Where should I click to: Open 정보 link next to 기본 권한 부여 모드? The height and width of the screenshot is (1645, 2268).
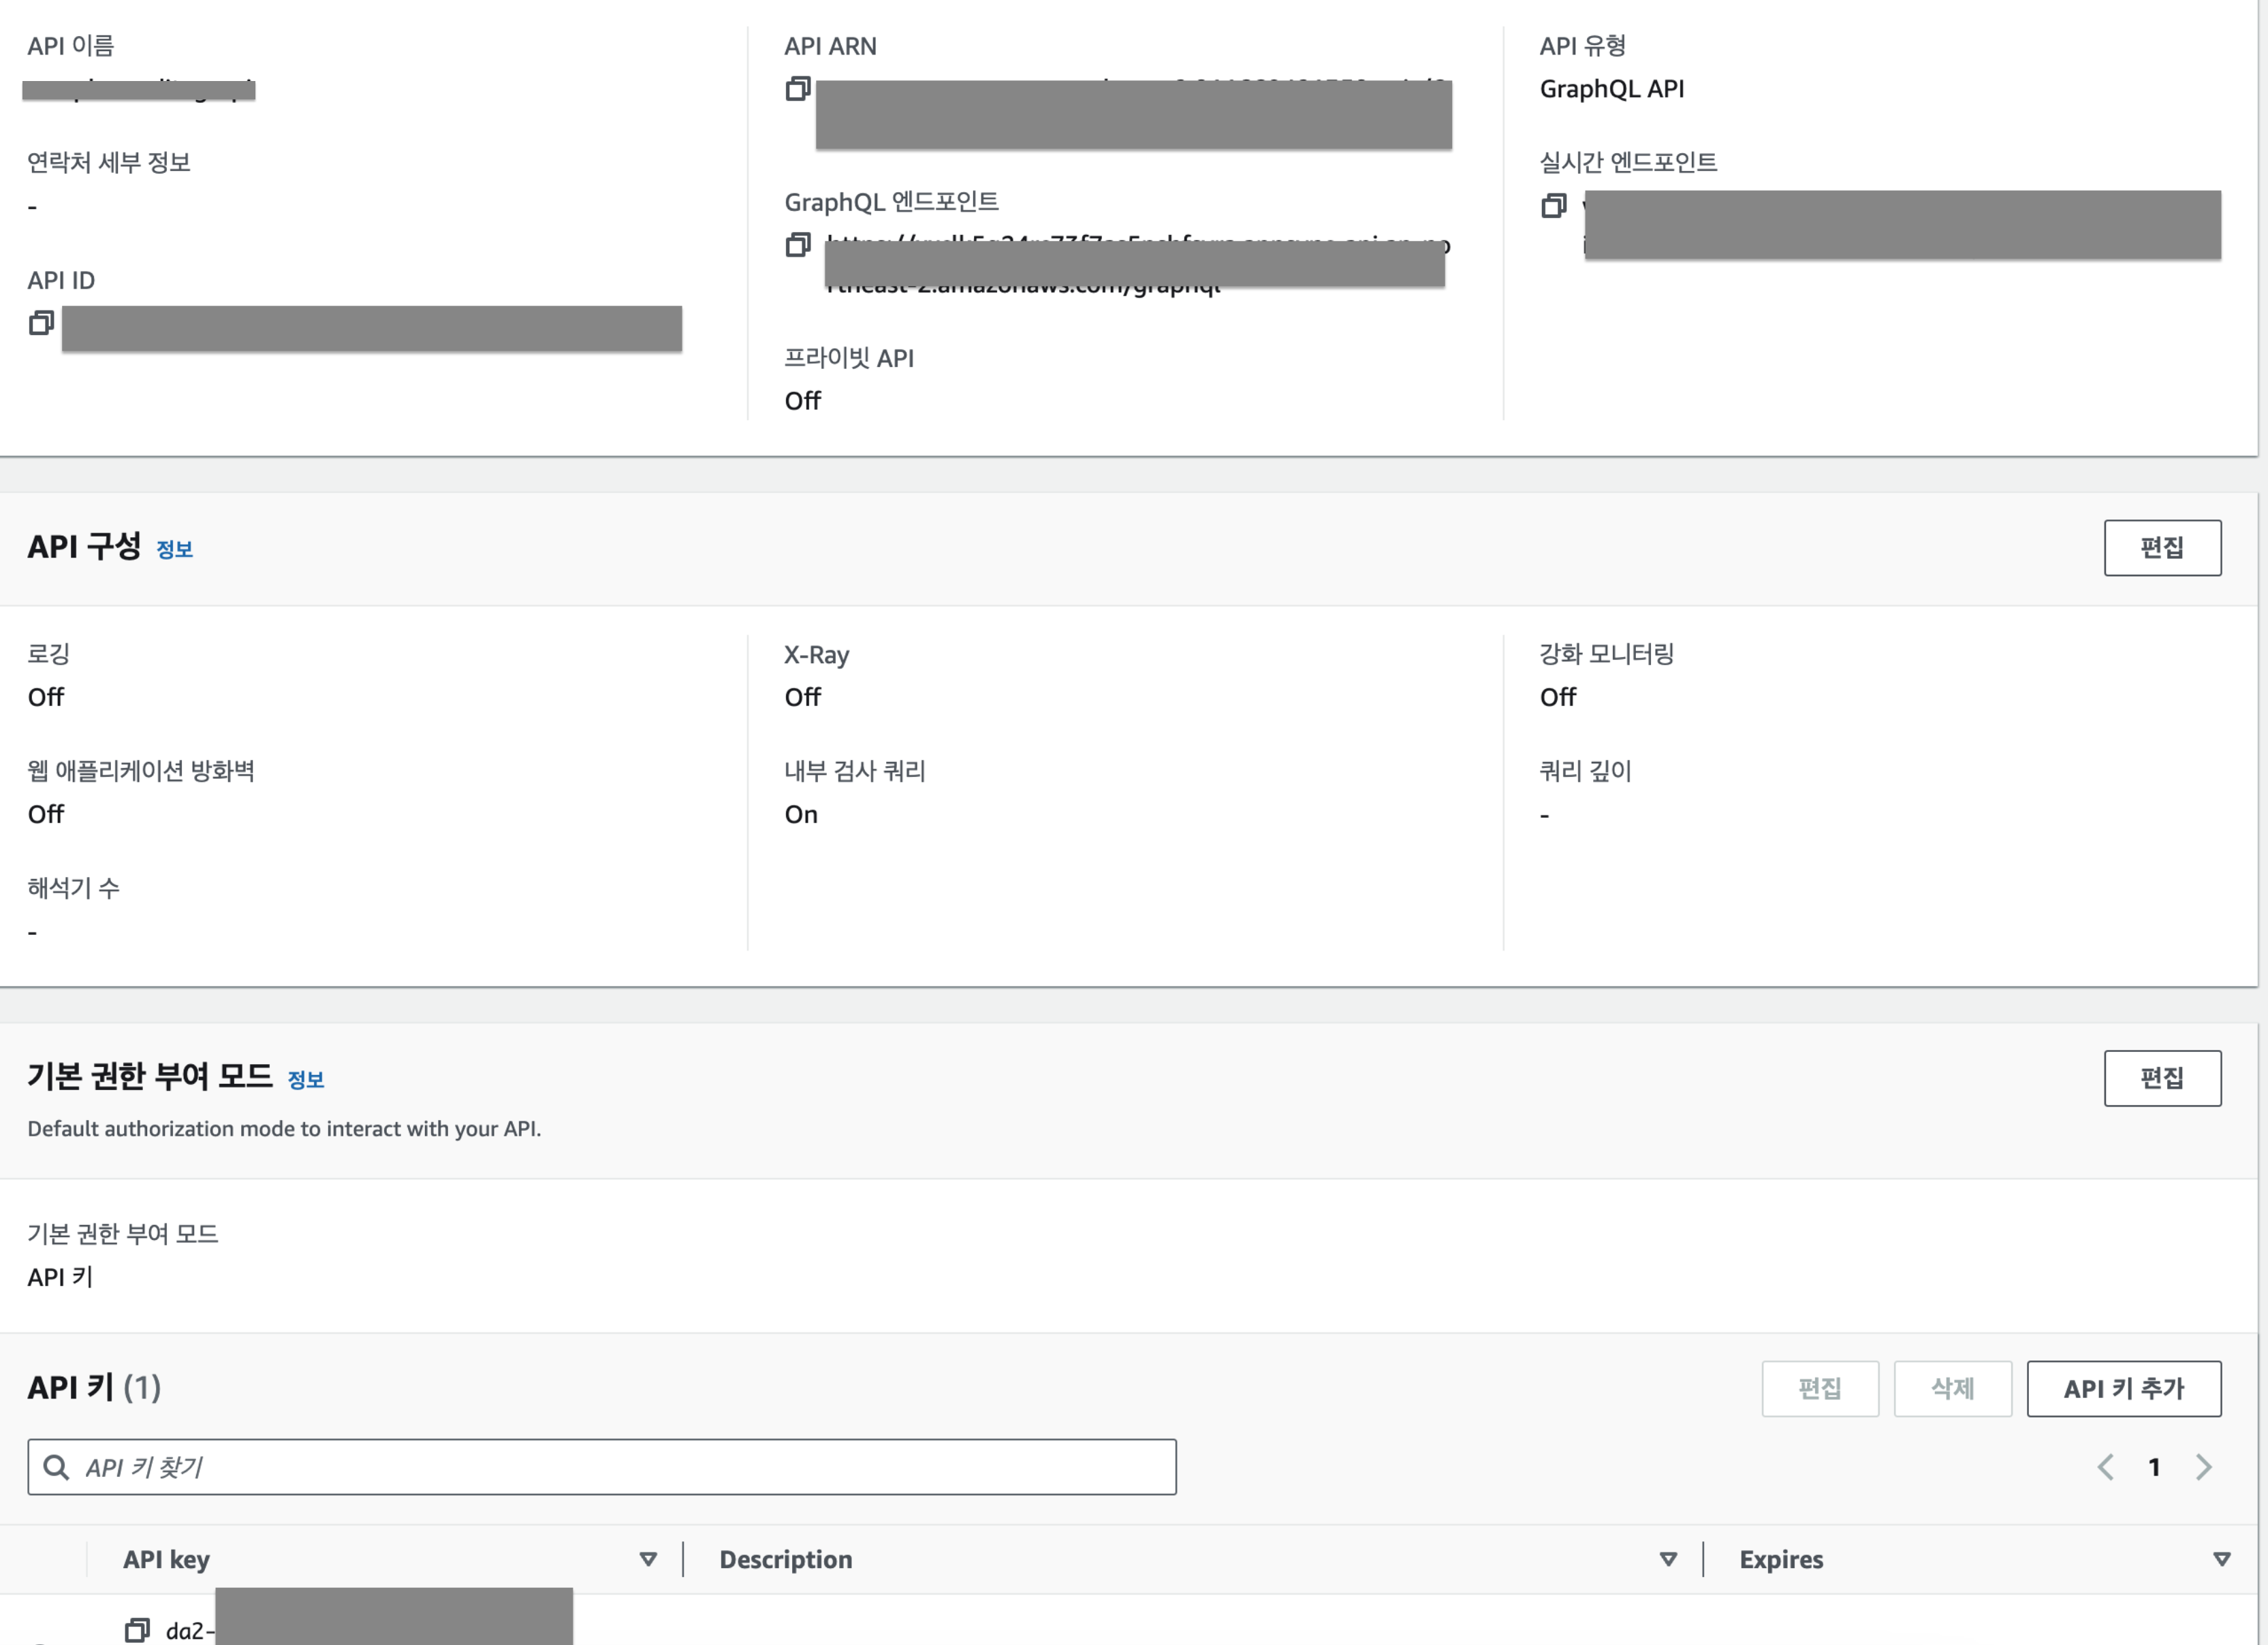tap(306, 1080)
